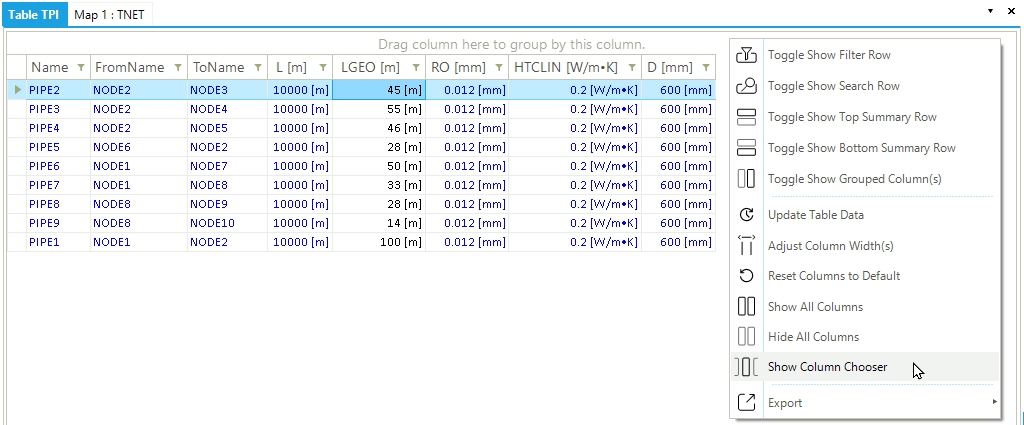Click the Hide All Columns icon
Viewport: 1024px width, 425px height.
746,337
